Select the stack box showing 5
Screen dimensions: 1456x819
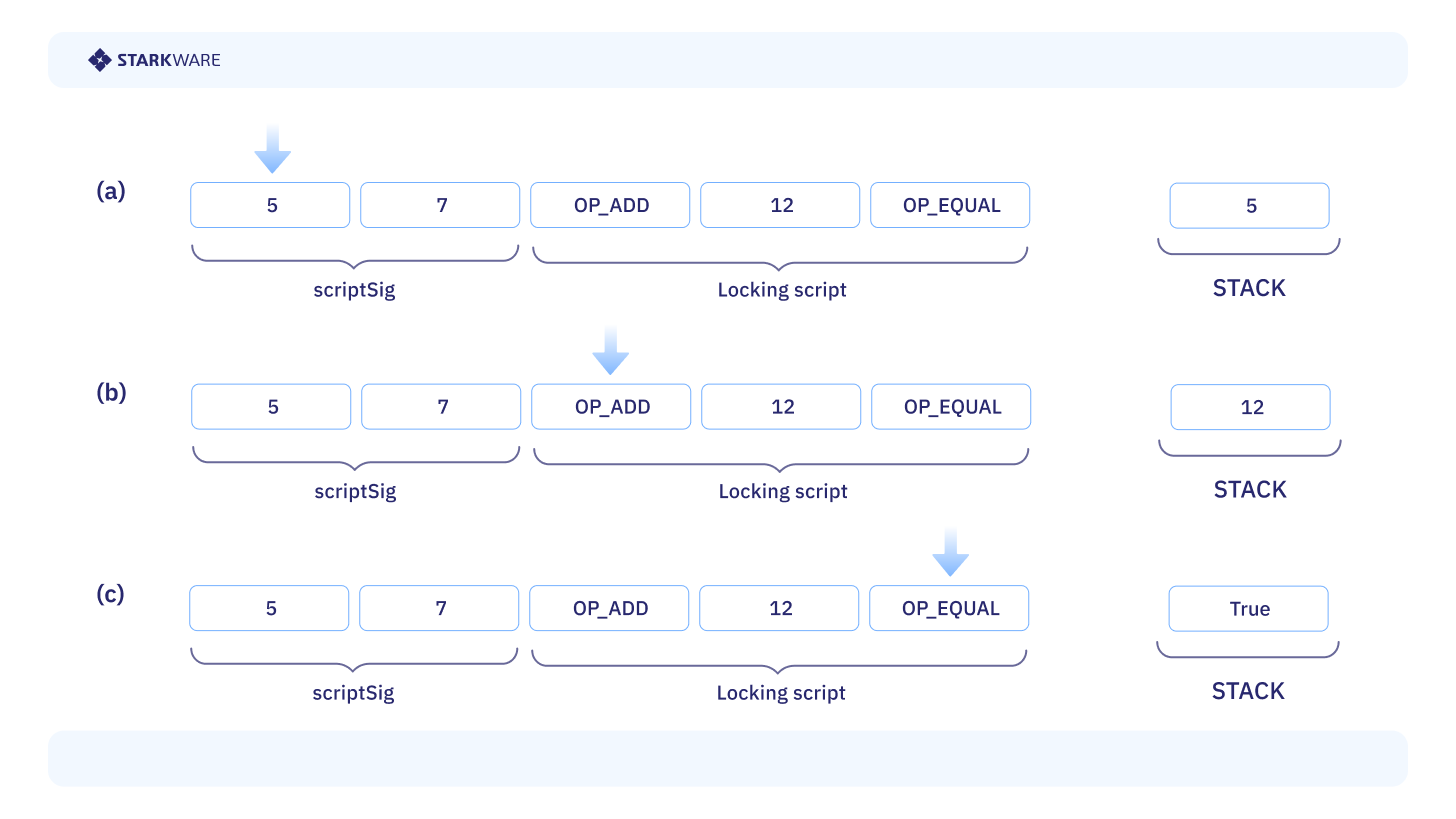pyautogui.click(x=1249, y=206)
